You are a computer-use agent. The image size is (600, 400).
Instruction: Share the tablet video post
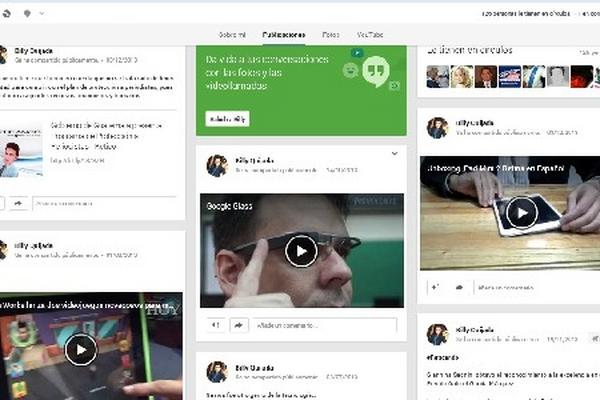coord(459,287)
